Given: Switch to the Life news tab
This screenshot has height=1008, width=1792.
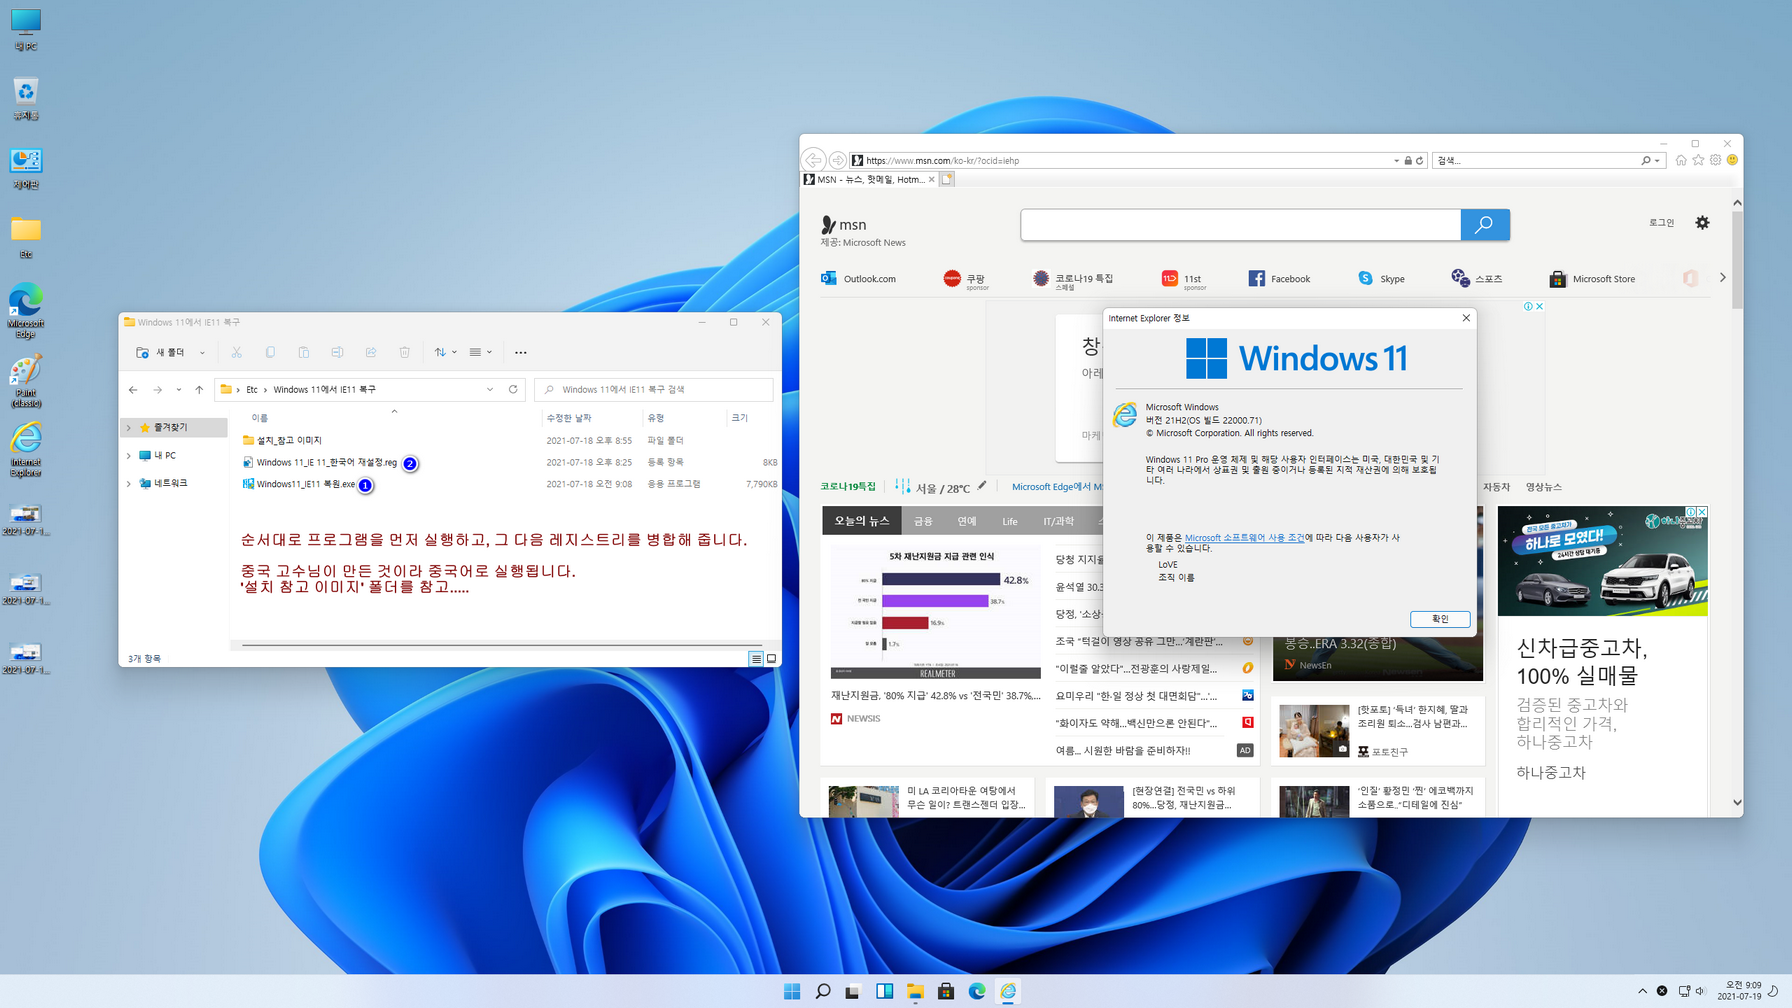Looking at the screenshot, I should point(1010,521).
